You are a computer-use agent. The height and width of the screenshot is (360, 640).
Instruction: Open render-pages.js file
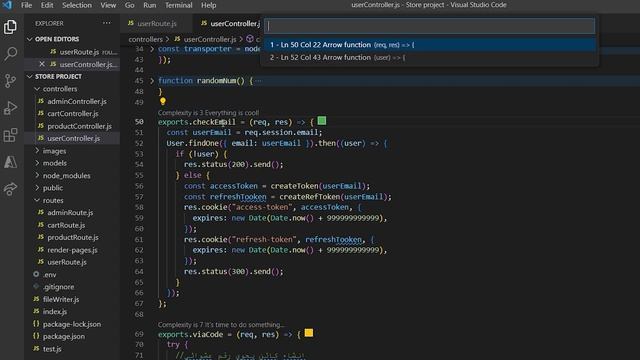[x=72, y=250]
